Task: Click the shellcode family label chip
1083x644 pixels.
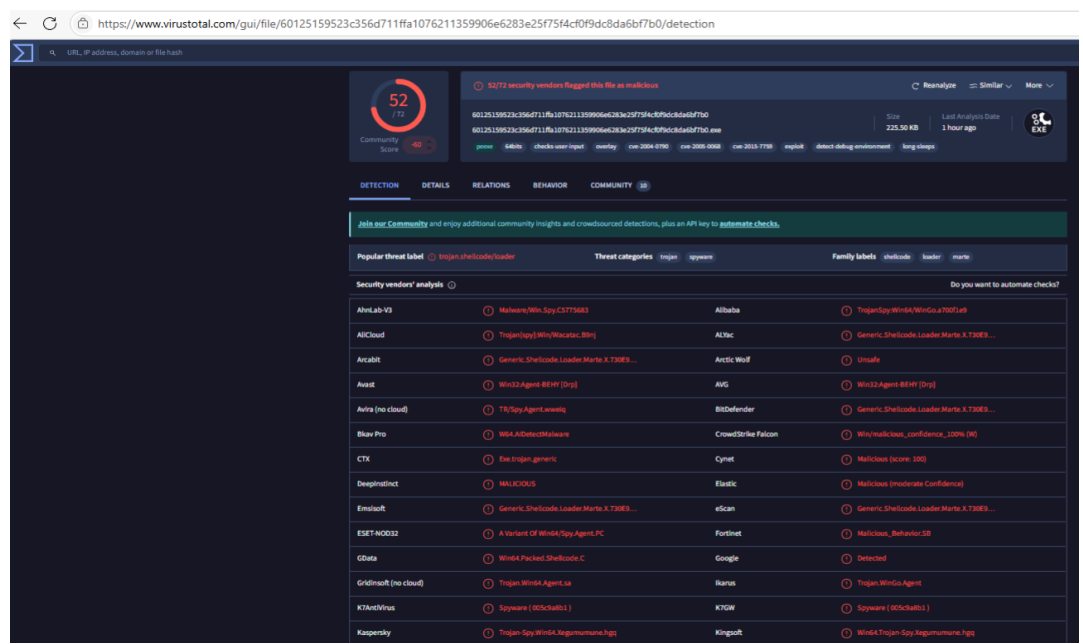Action: 896,256
